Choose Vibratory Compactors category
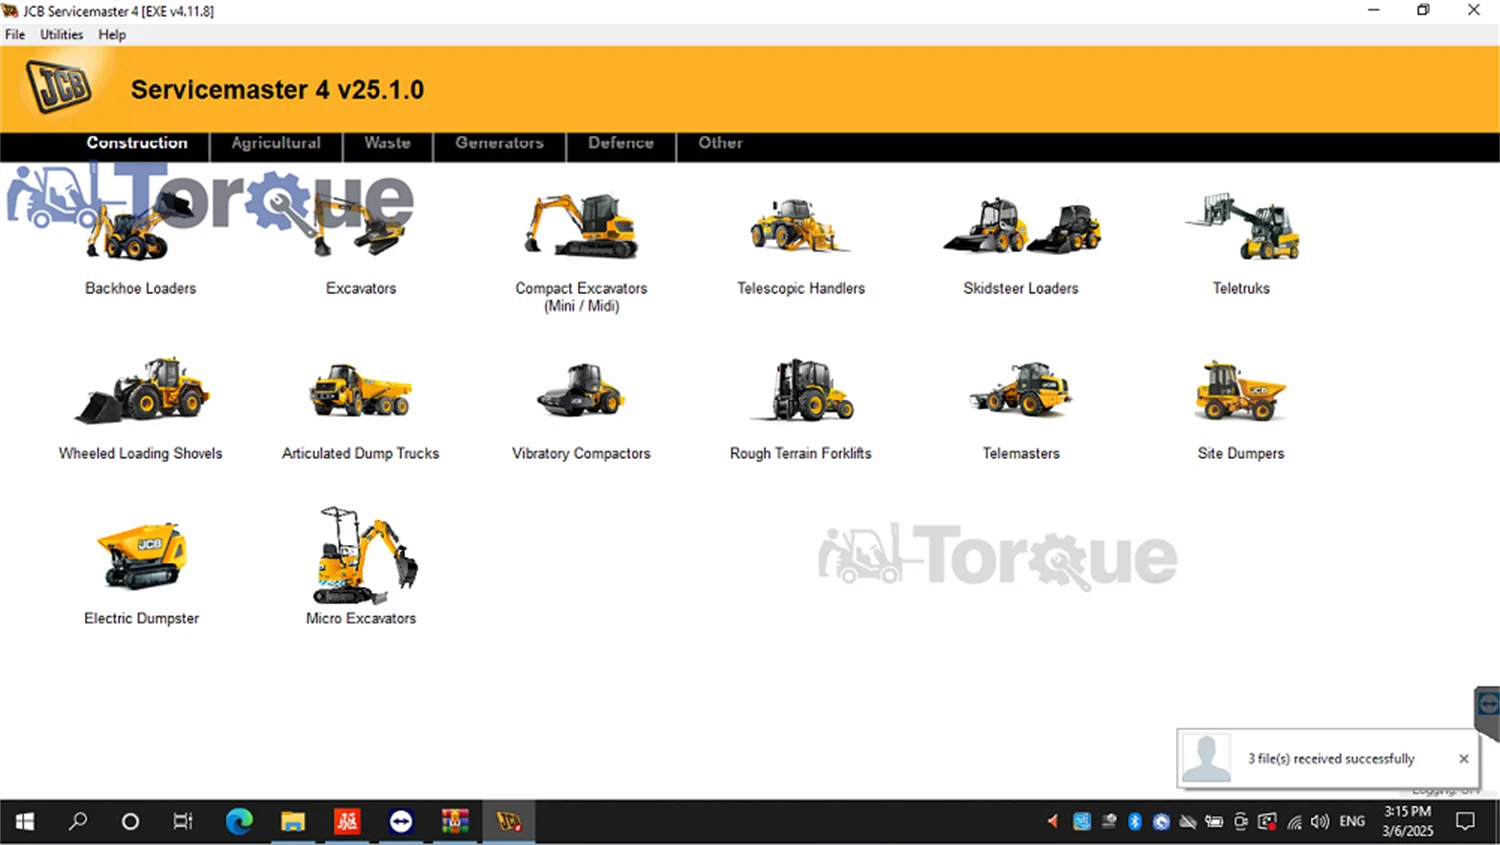The width and height of the screenshot is (1500, 845). point(581,410)
